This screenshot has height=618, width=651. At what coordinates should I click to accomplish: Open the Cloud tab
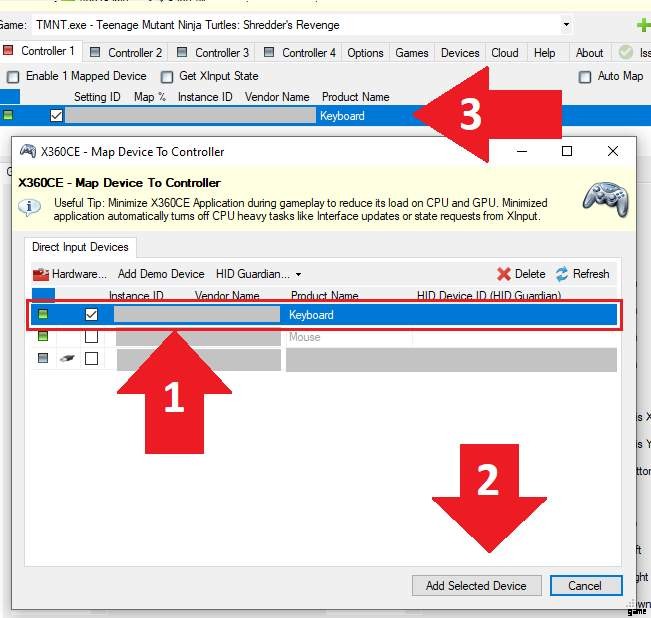coord(505,53)
